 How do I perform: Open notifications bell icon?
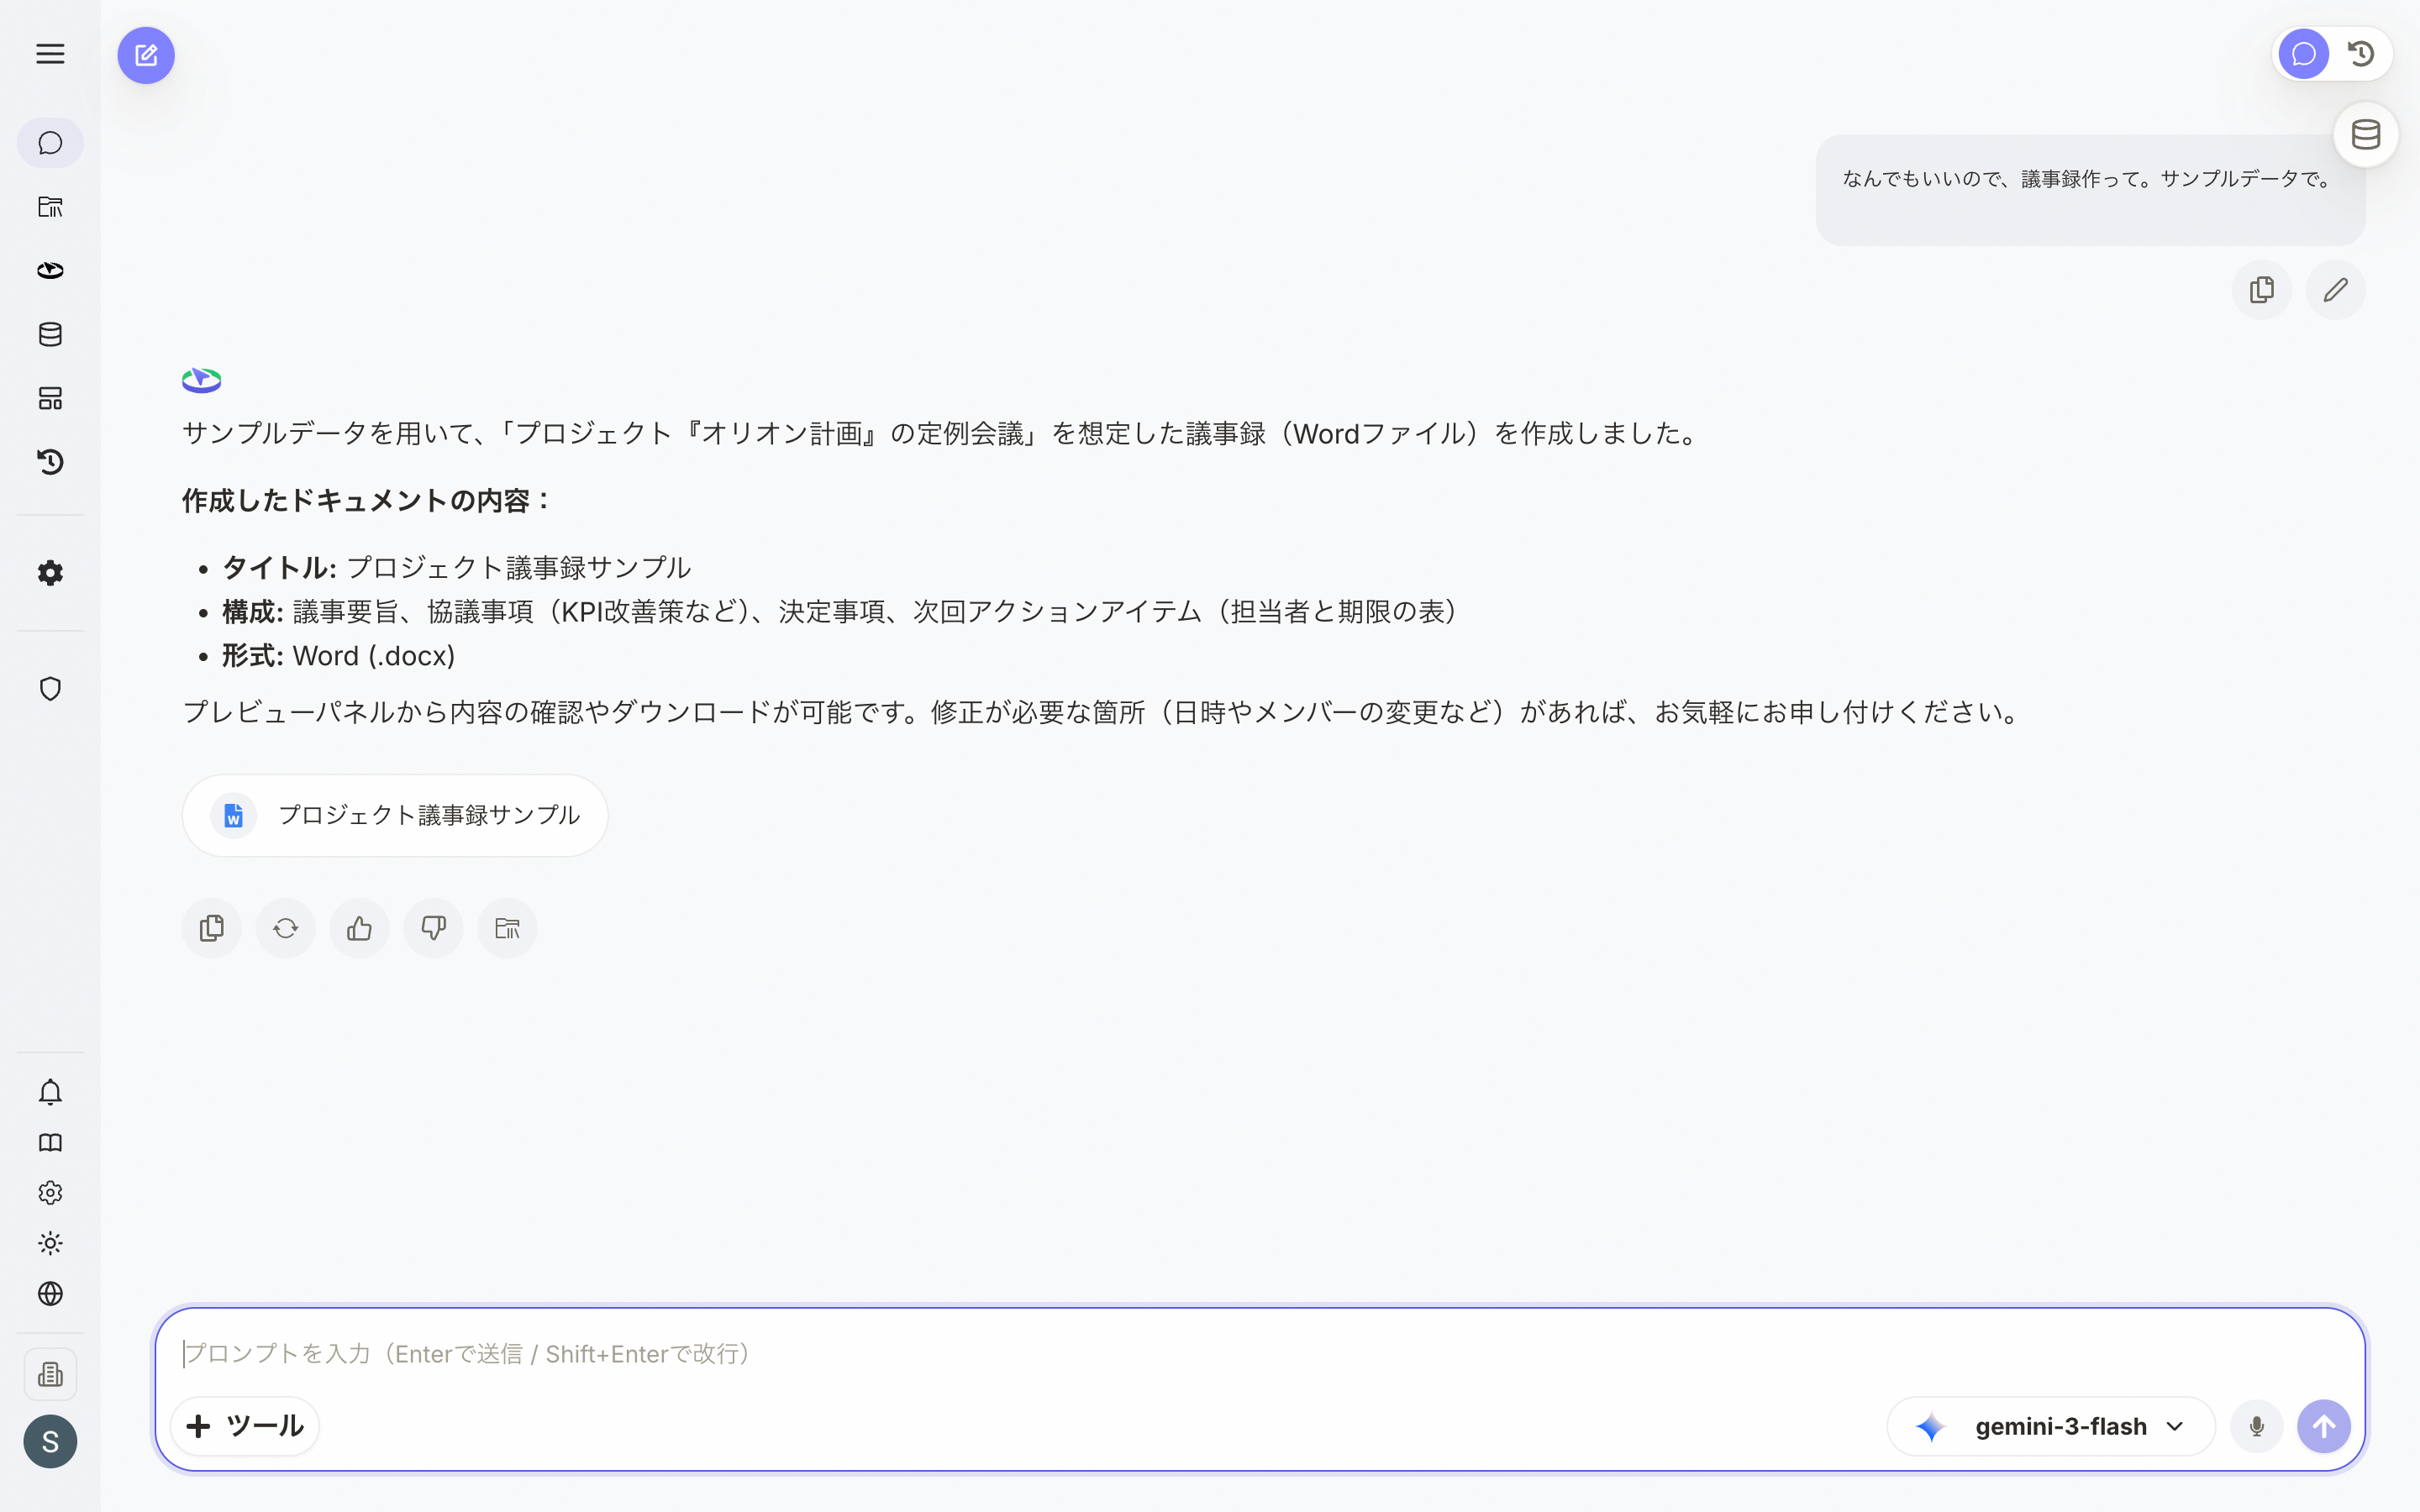click(50, 1092)
